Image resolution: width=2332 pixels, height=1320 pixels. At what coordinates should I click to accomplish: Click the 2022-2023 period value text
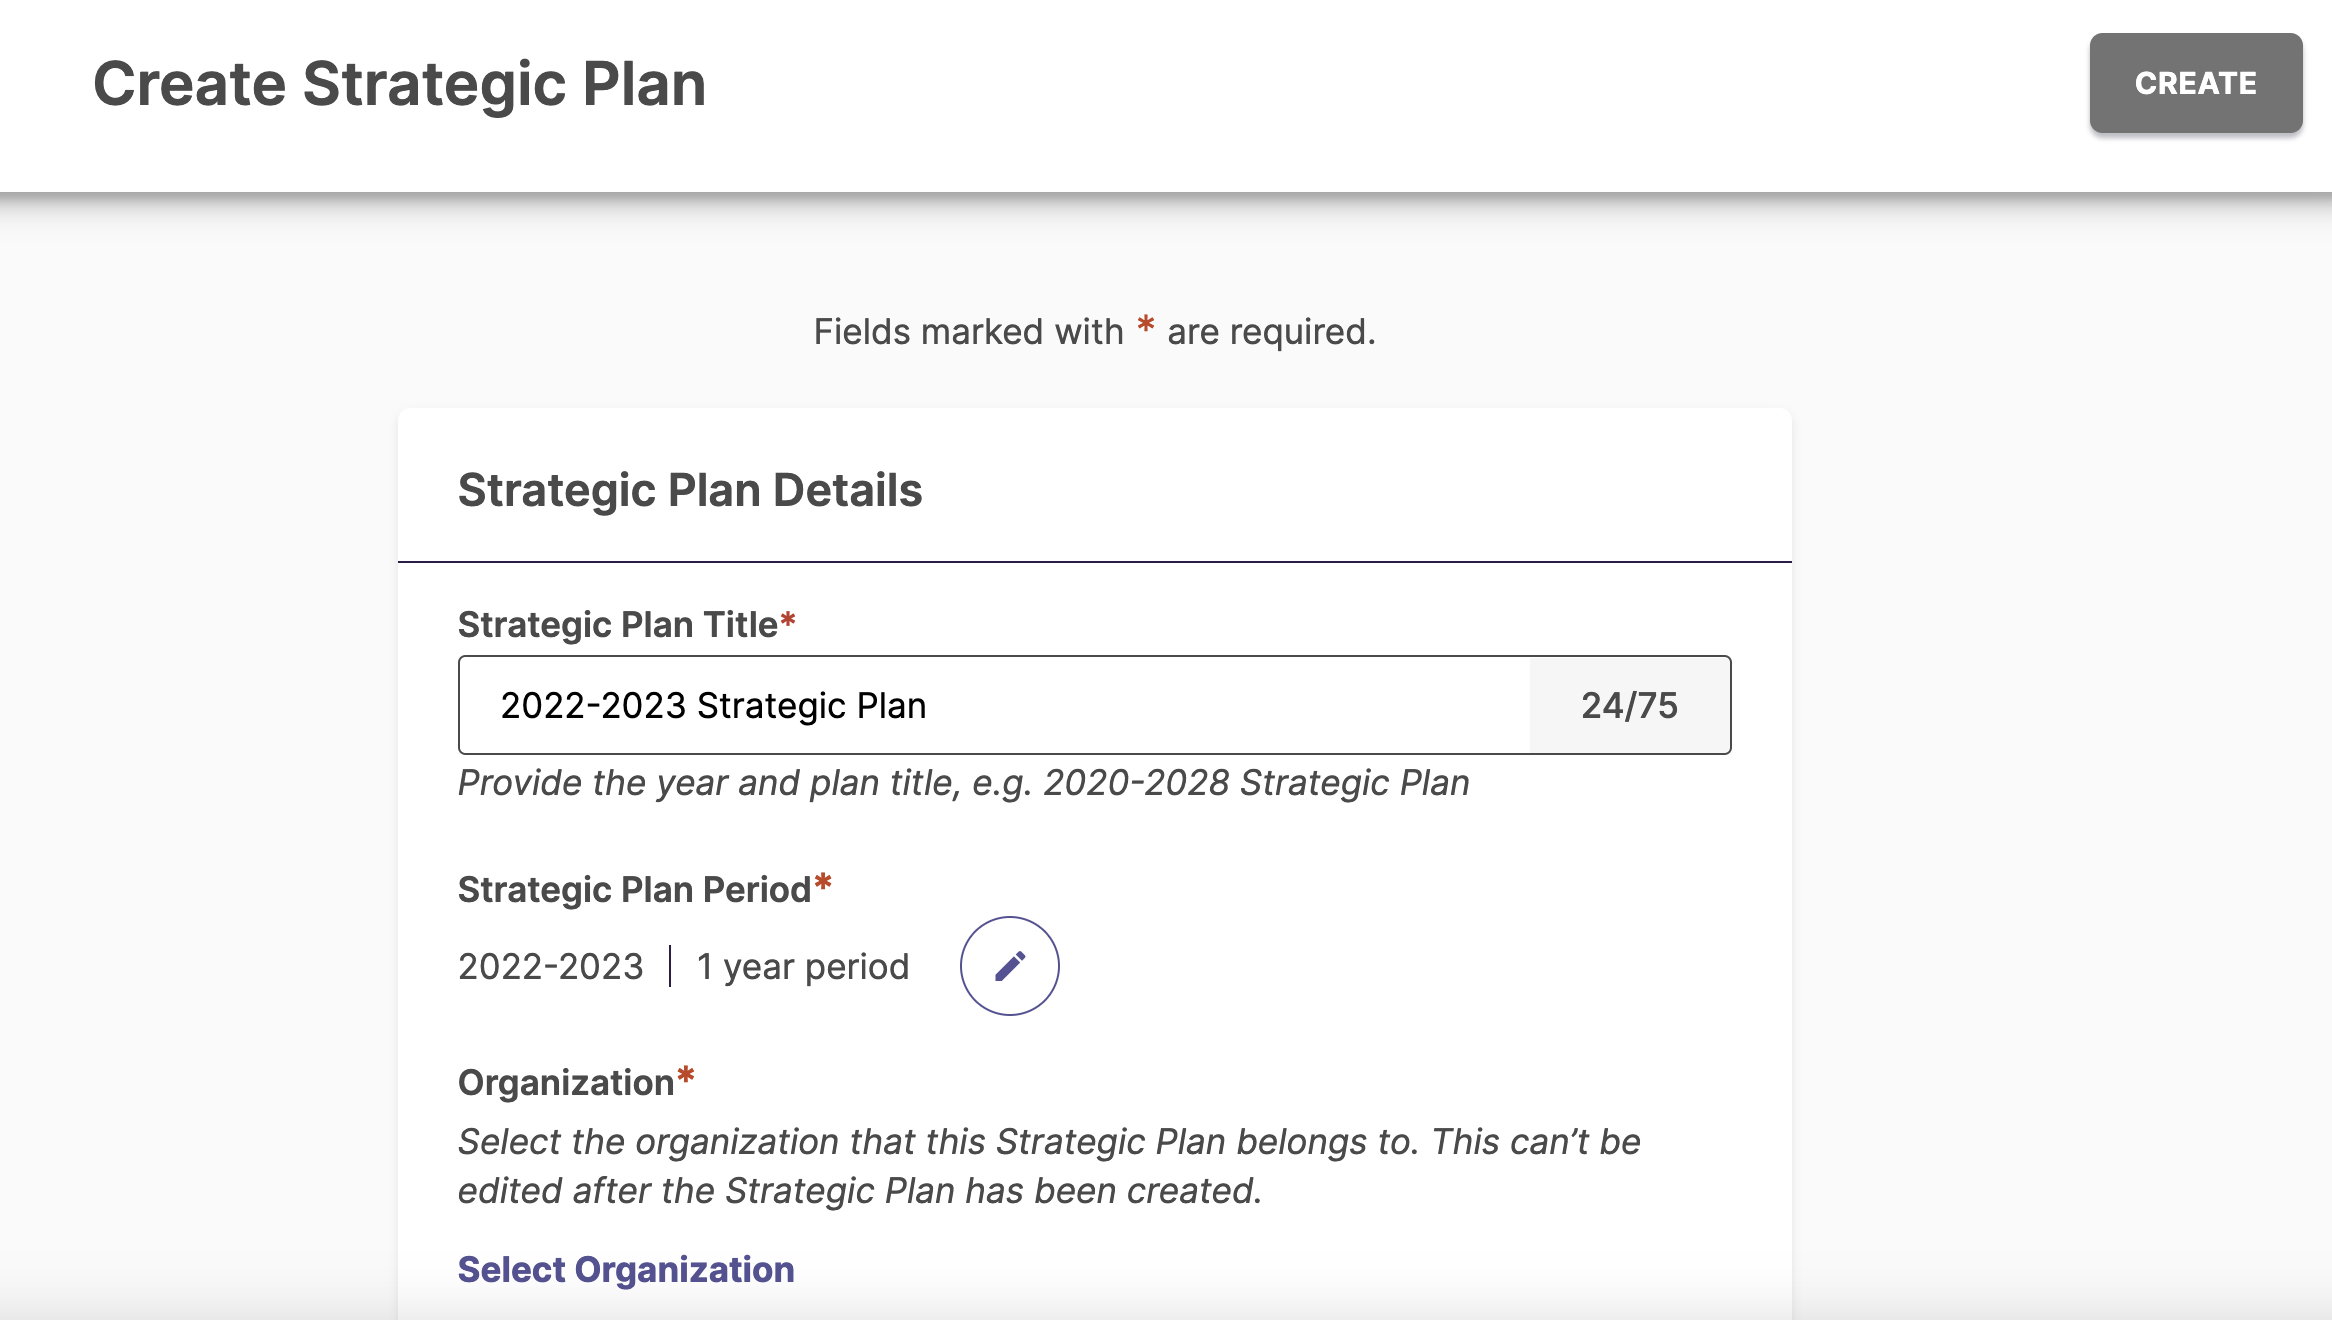click(551, 967)
